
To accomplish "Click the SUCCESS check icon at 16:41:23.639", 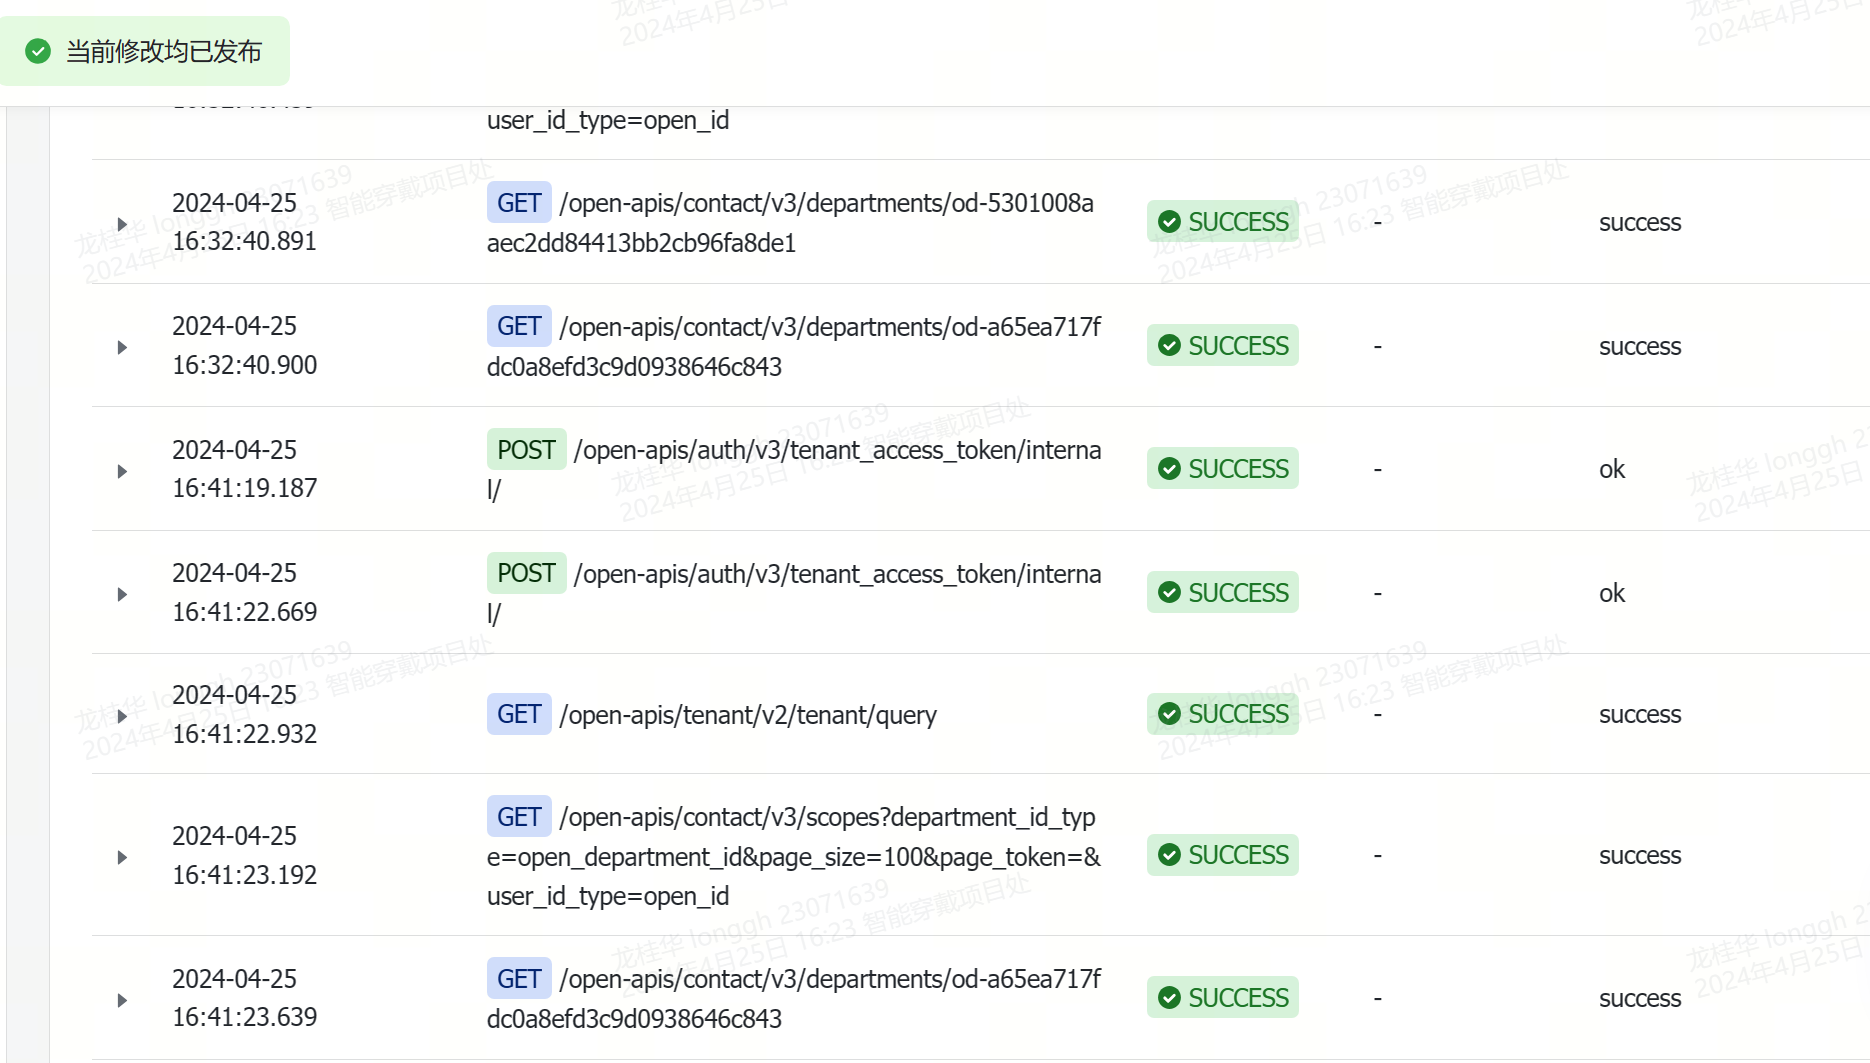I will (1169, 998).
